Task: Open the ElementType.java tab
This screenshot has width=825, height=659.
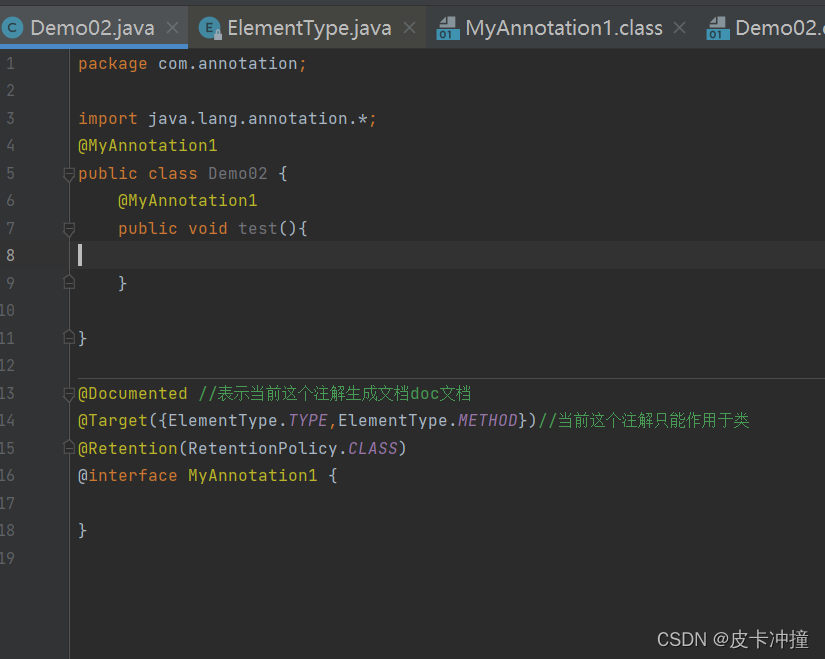Action: coord(309,28)
